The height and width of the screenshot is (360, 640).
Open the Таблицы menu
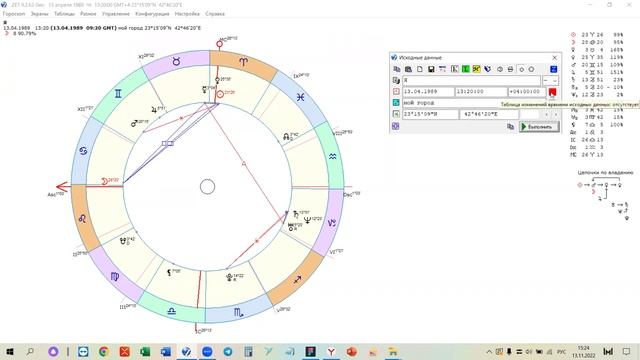point(64,13)
